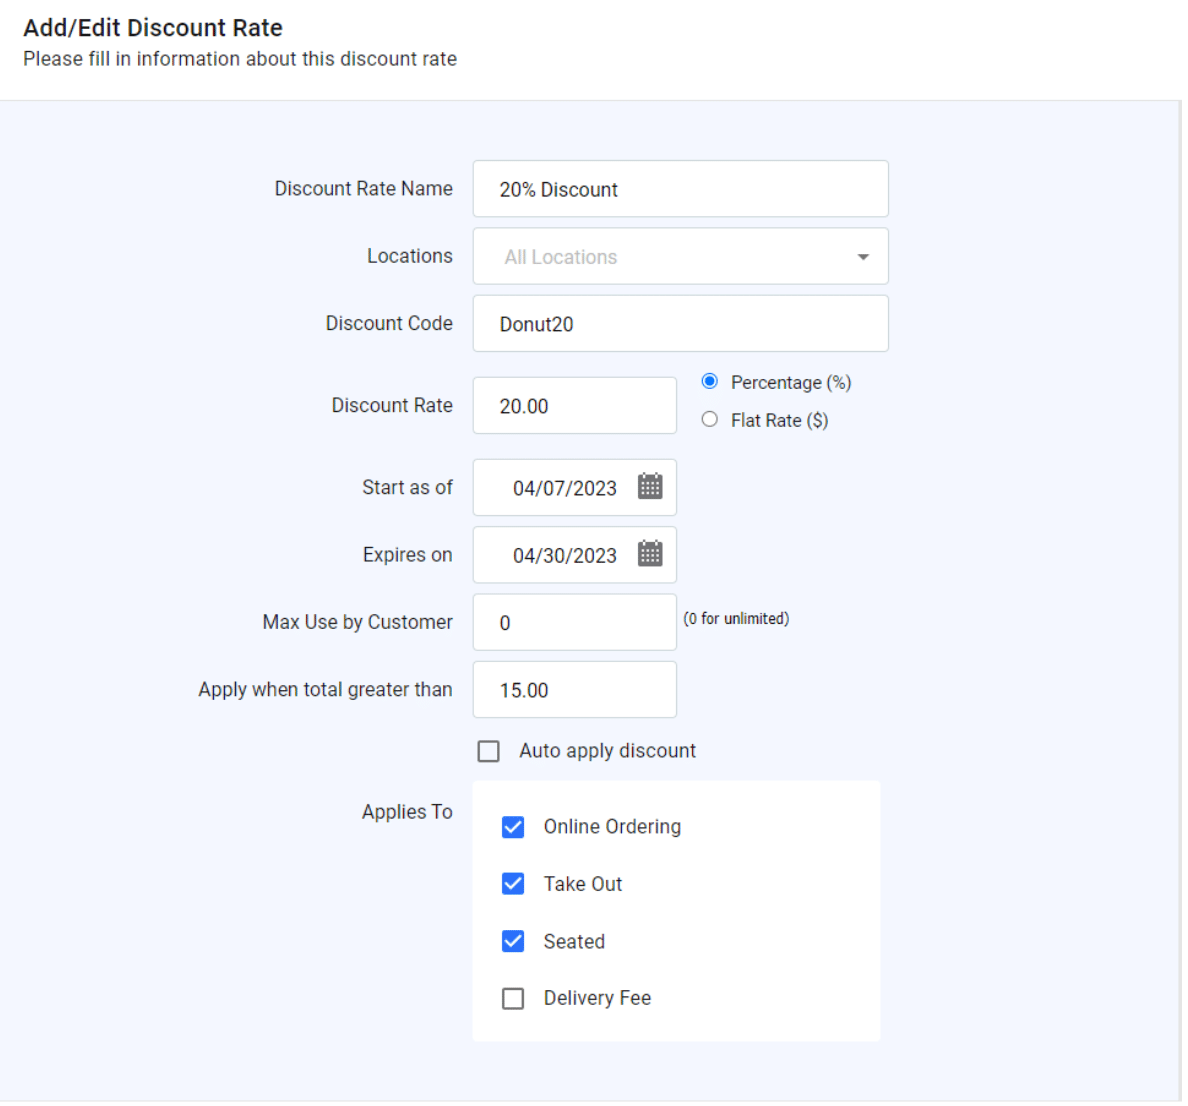Click the Max Use by Customer label
This screenshot has width=1188, height=1106.
click(x=358, y=623)
